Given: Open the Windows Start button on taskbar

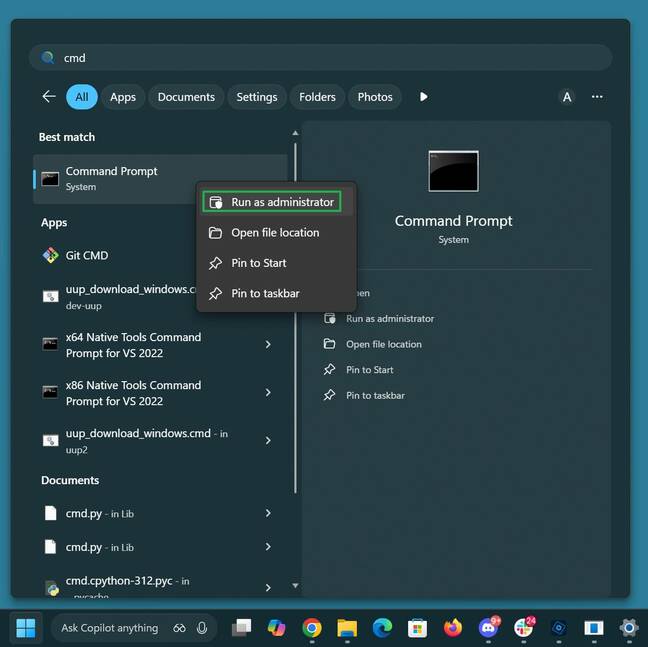Looking at the screenshot, I should tap(26, 628).
